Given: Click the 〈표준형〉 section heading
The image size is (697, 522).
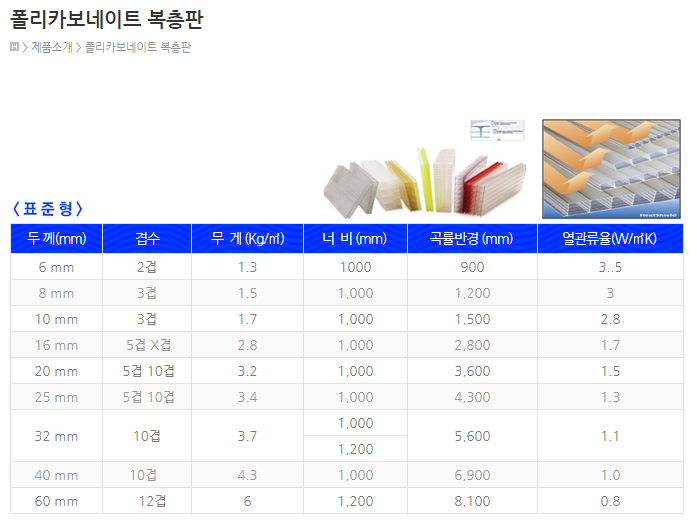Looking at the screenshot, I should point(47,208).
